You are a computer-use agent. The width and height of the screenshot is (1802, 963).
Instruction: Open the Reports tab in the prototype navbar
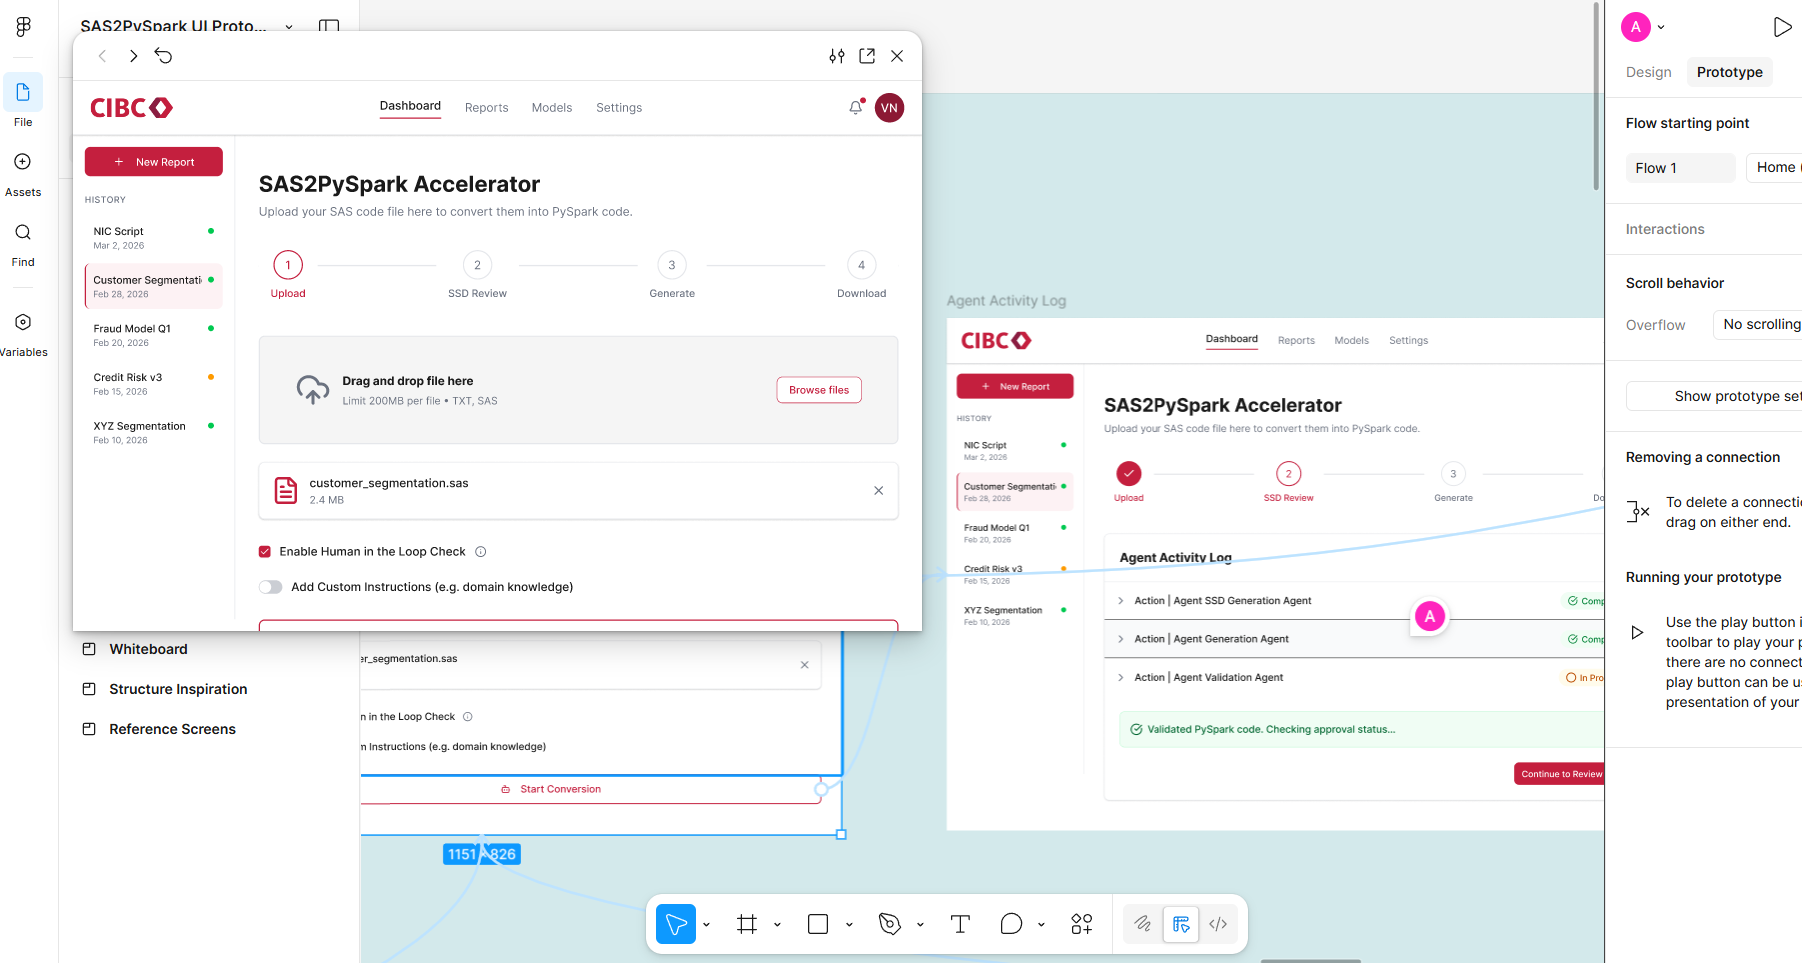click(486, 107)
